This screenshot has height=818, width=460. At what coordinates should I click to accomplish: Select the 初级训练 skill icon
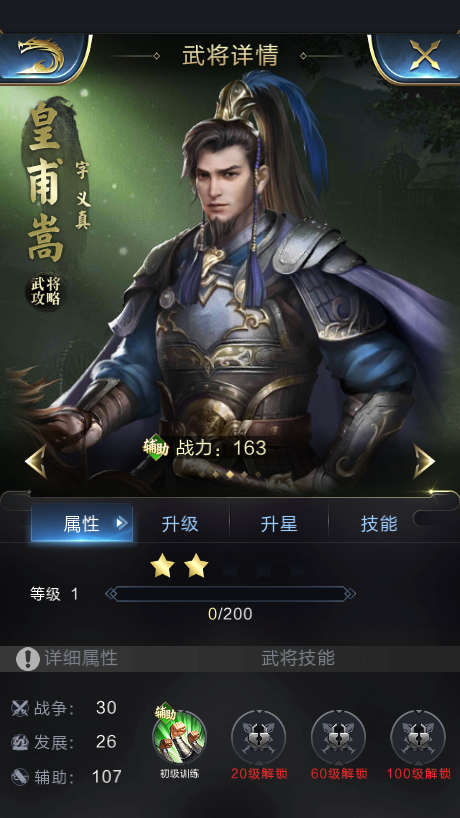pos(179,737)
